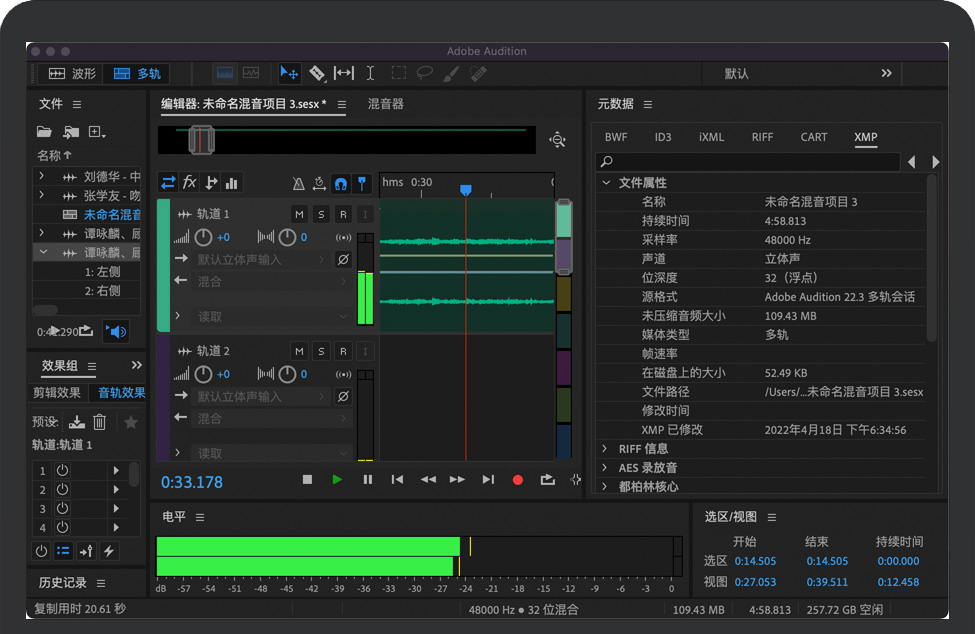Switch to the 混音器 tab
This screenshot has width=975, height=634.
(385, 104)
